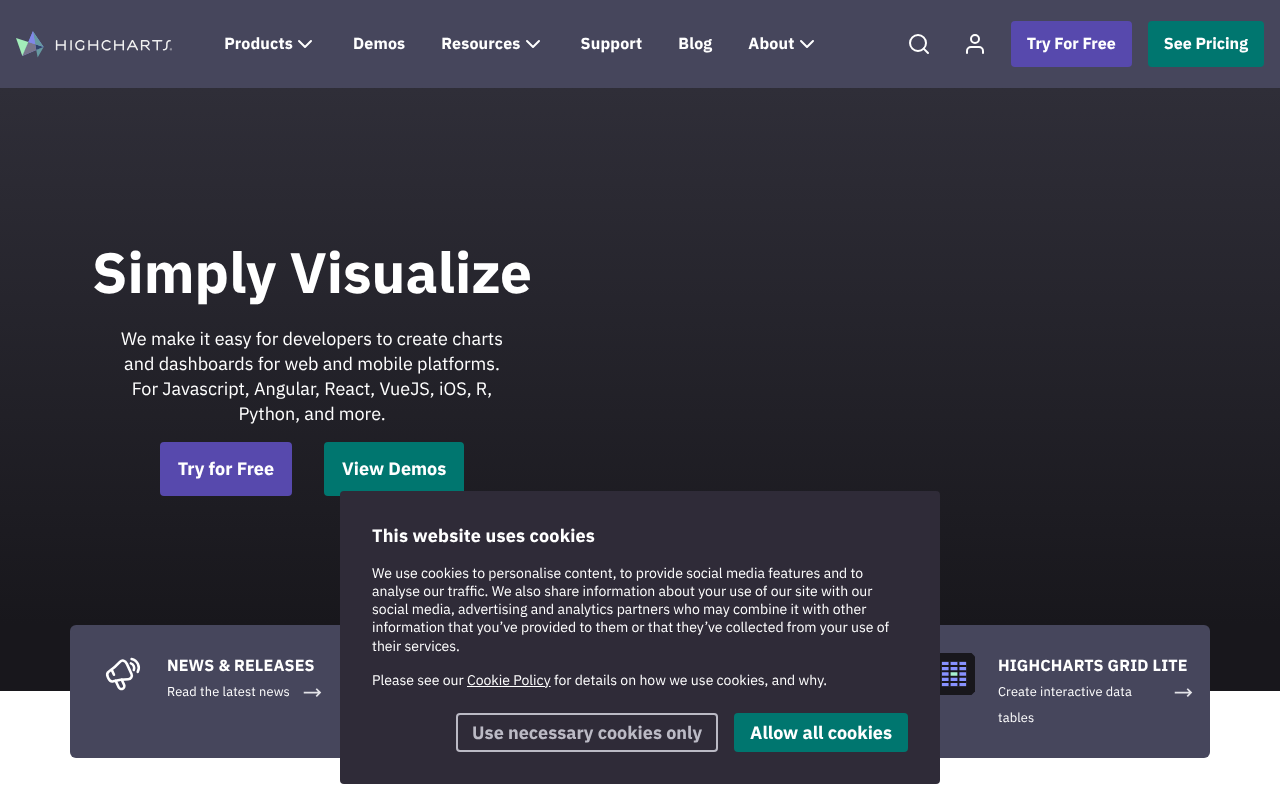
Task: Open the search magnifier icon
Action: (x=918, y=44)
